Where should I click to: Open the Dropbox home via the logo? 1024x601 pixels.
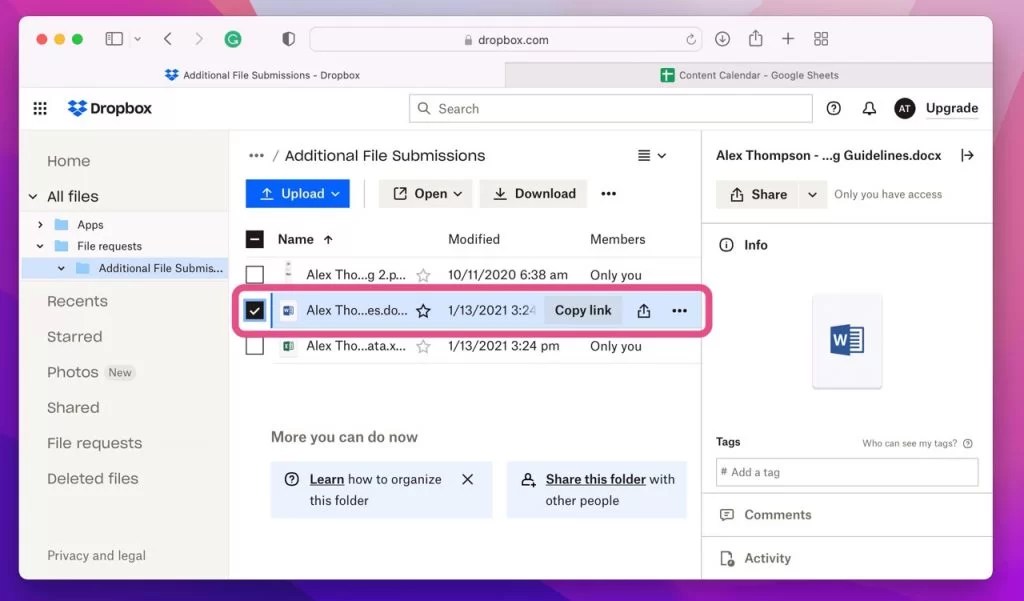pyautogui.click(x=108, y=108)
